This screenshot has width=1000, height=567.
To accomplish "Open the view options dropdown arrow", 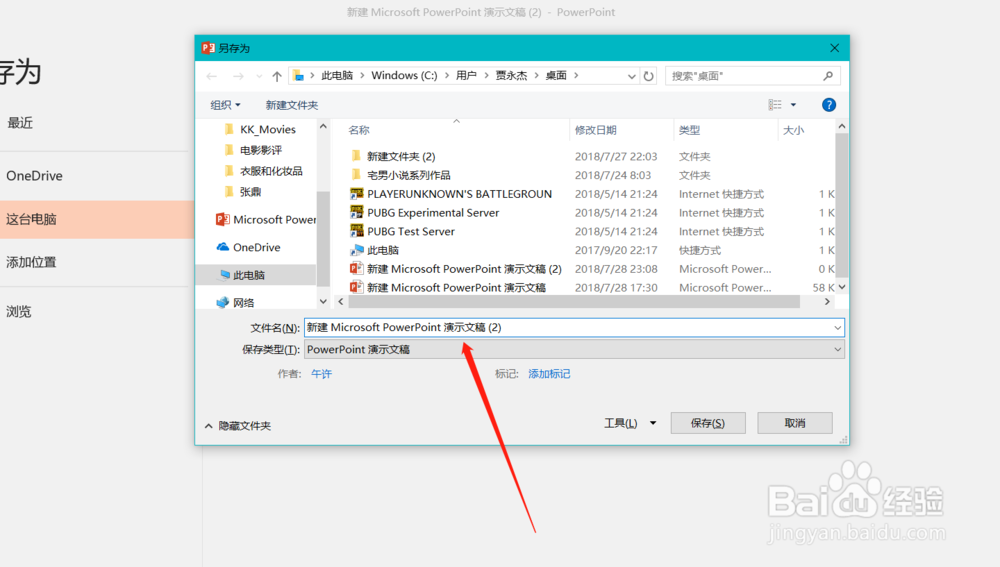I will [x=793, y=105].
